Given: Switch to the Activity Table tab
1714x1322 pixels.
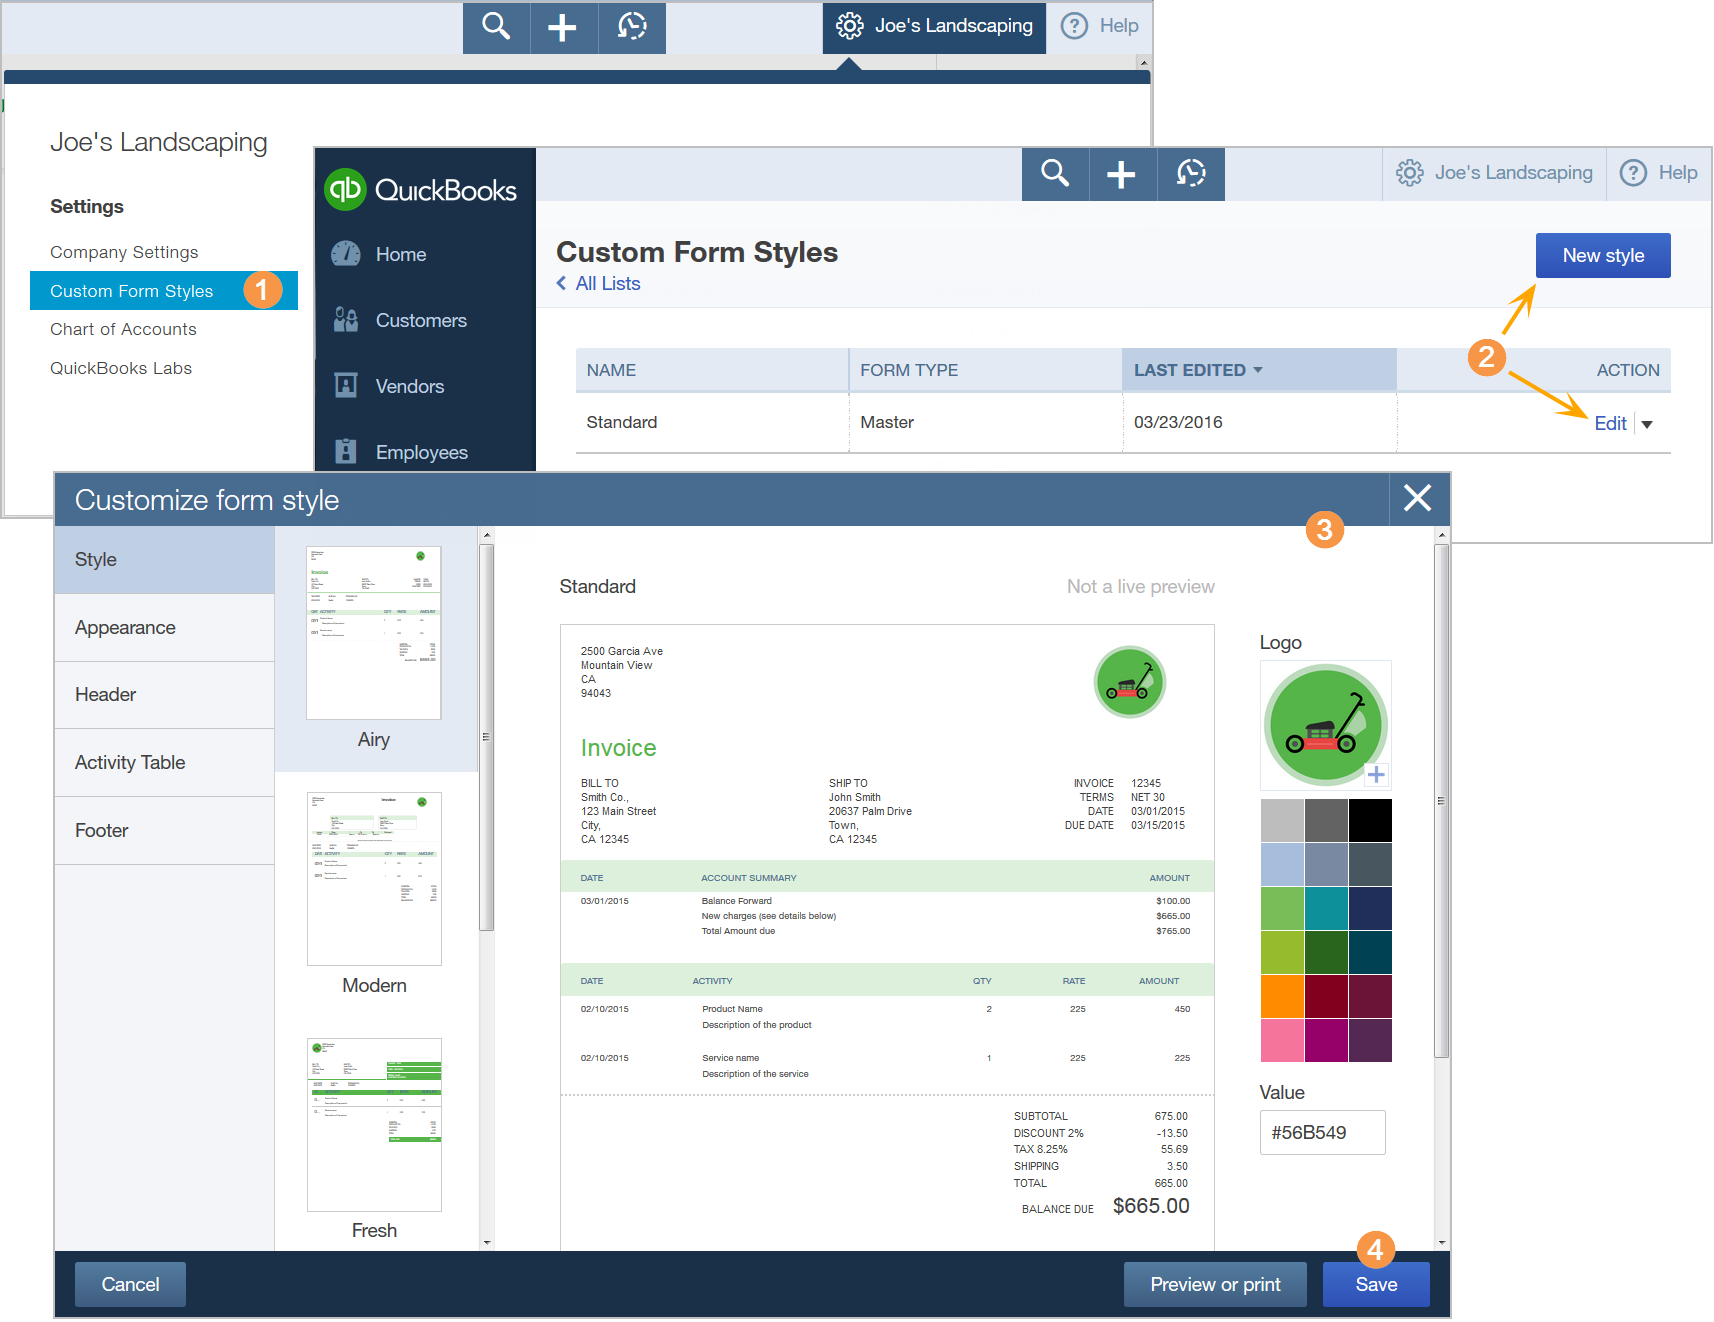Looking at the screenshot, I should click(165, 763).
